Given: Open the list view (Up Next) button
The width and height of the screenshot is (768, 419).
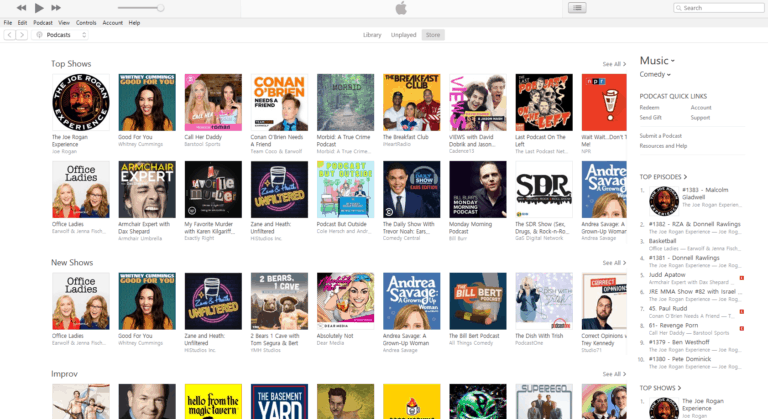Looking at the screenshot, I should [577, 8].
